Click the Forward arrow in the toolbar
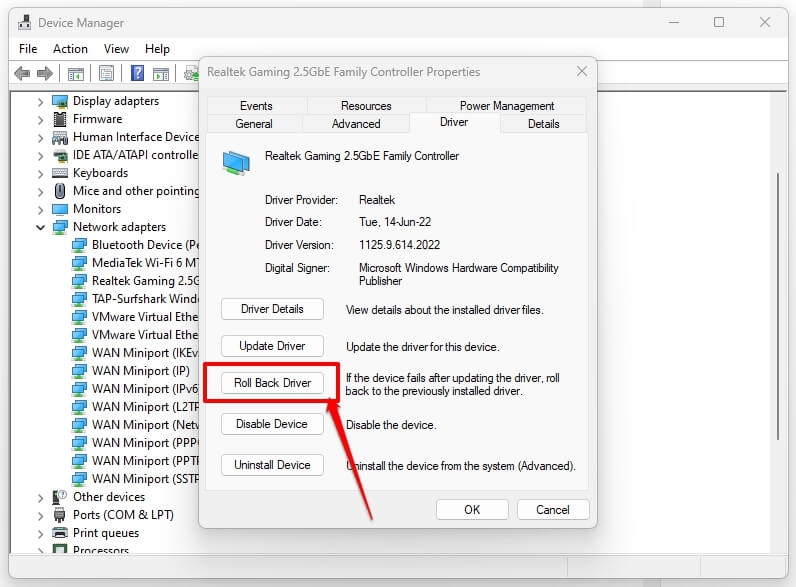This screenshot has width=796, height=587. [45, 74]
